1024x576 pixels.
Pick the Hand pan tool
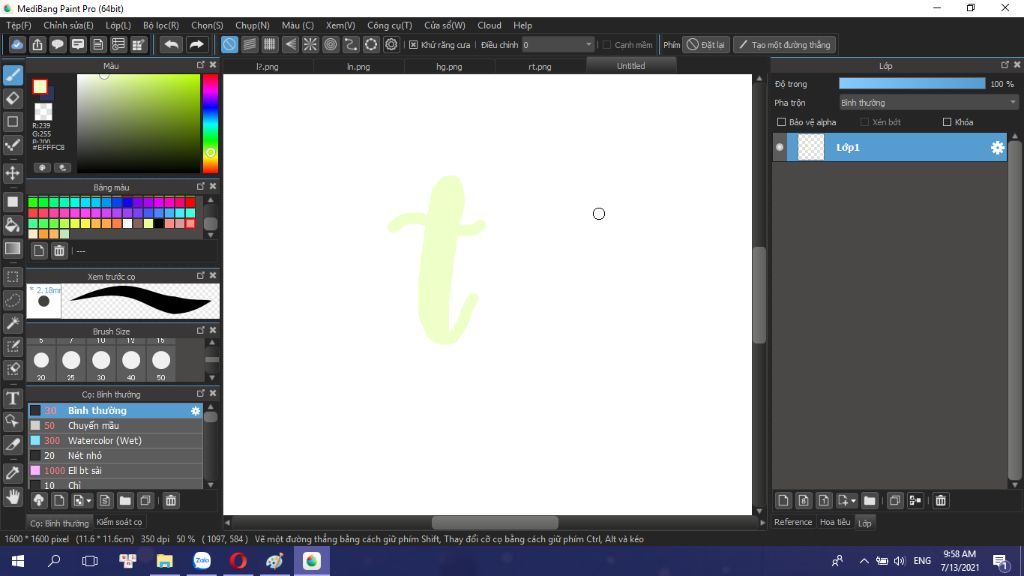coord(12,497)
